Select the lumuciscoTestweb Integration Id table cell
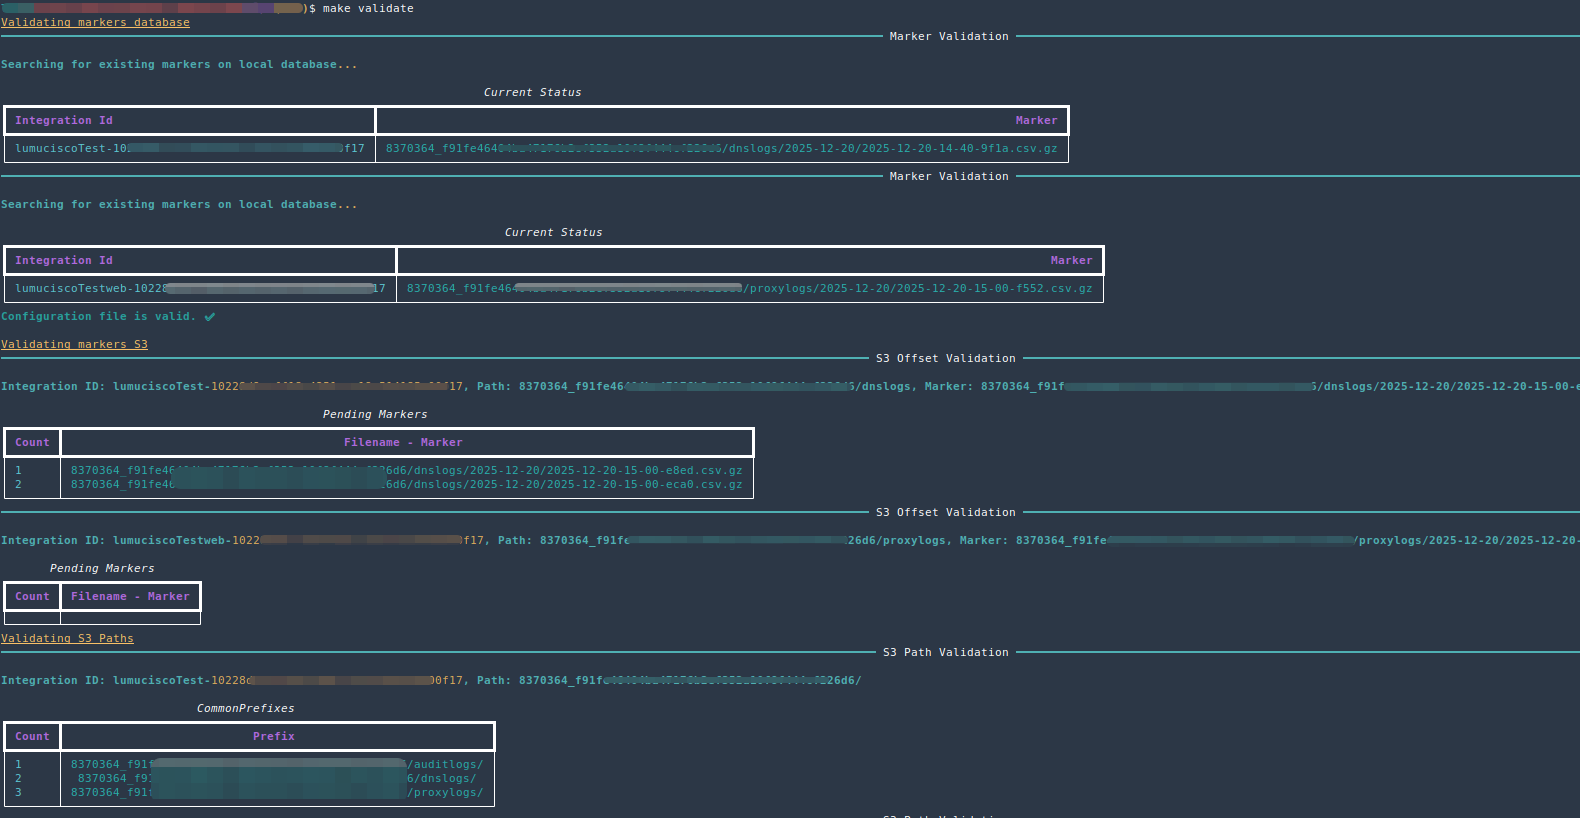The width and height of the screenshot is (1580, 818). click(199, 288)
